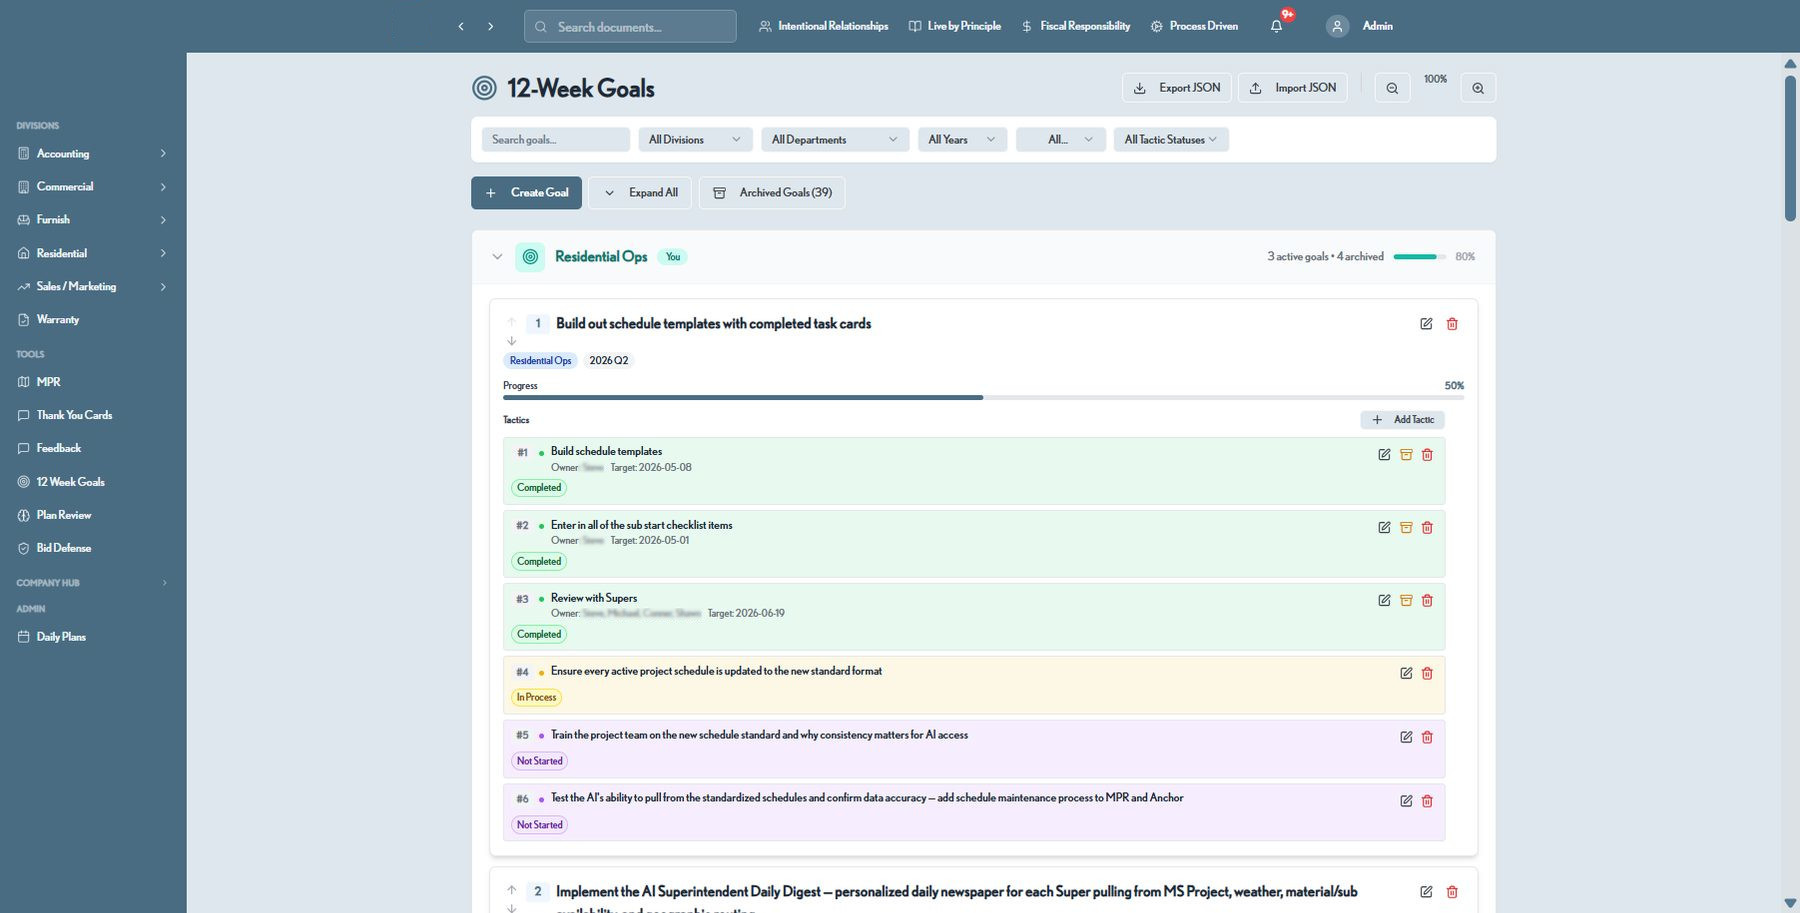
Task: Edit tactic #4 about active project schedules
Action: 1406,674
